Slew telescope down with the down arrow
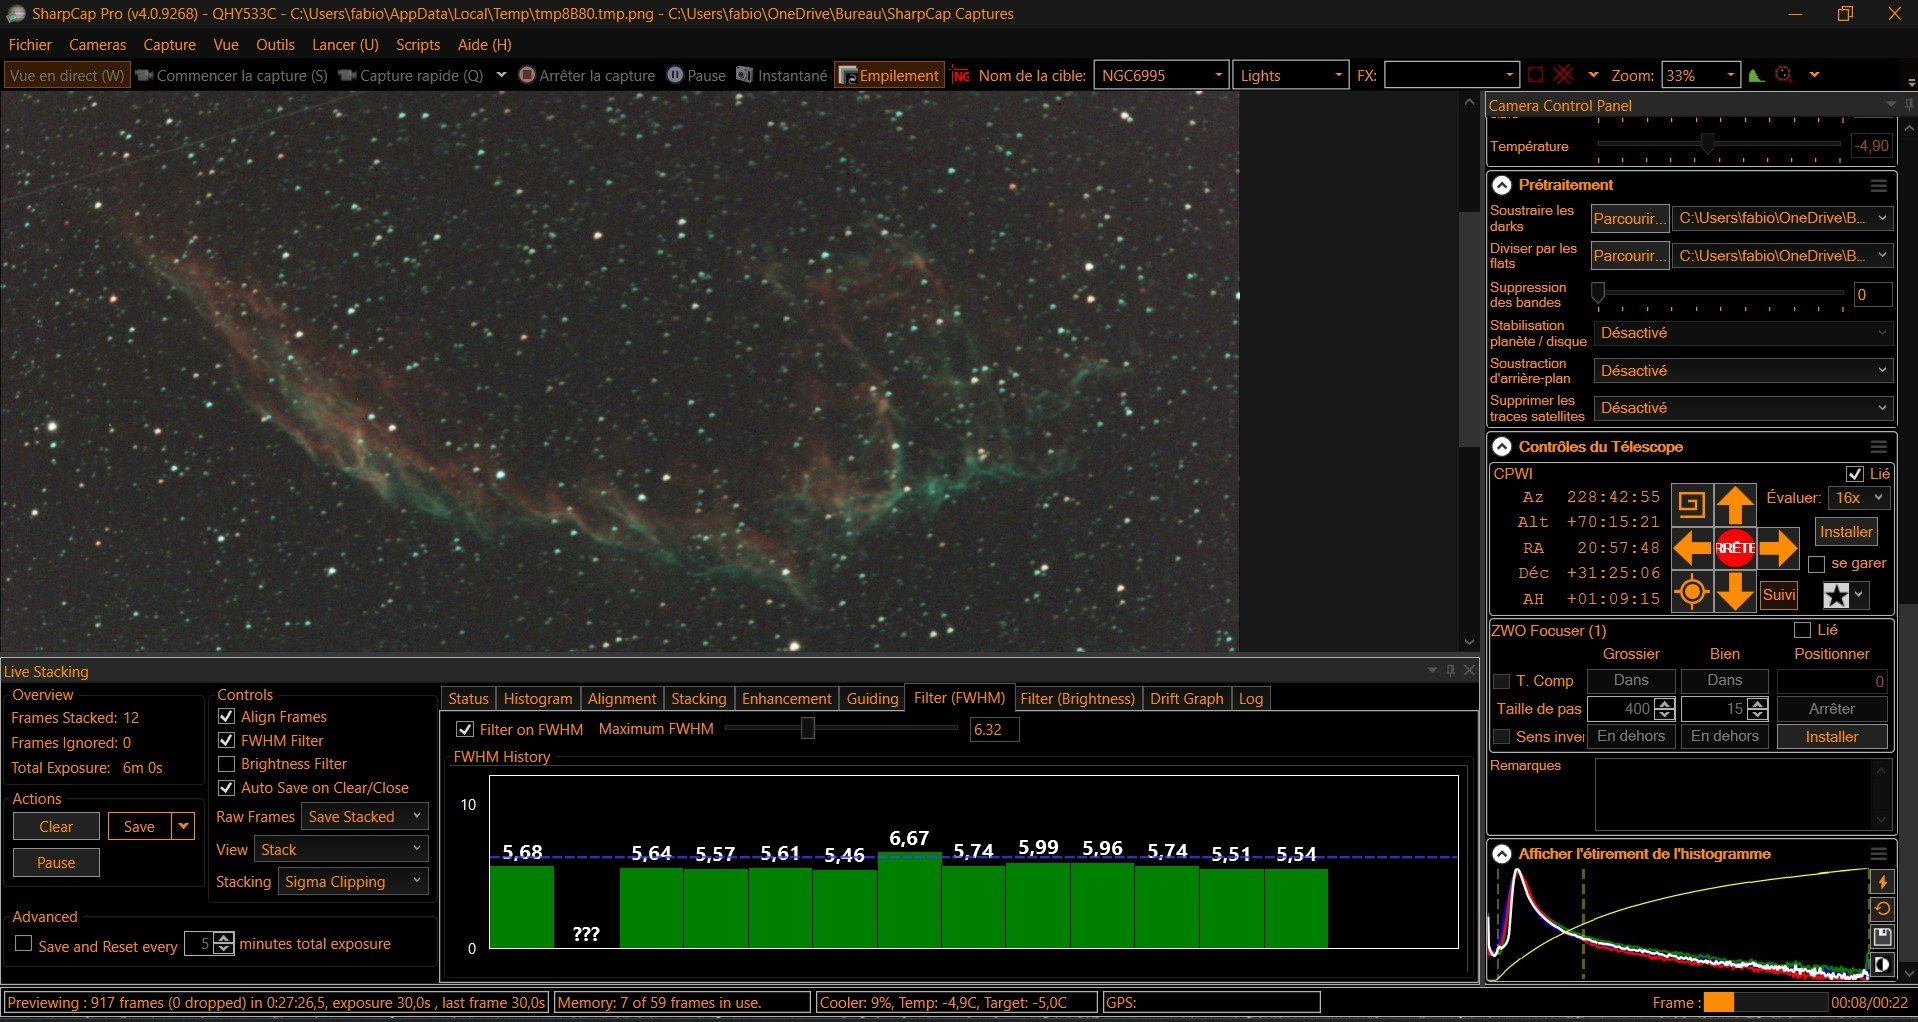Image resolution: width=1918 pixels, height=1022 pixels. pyautogui.click(x=1735, y=591)
